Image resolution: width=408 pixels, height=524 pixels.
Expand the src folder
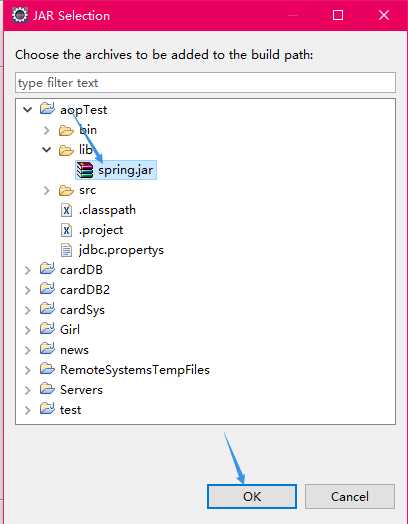point(47,190)
